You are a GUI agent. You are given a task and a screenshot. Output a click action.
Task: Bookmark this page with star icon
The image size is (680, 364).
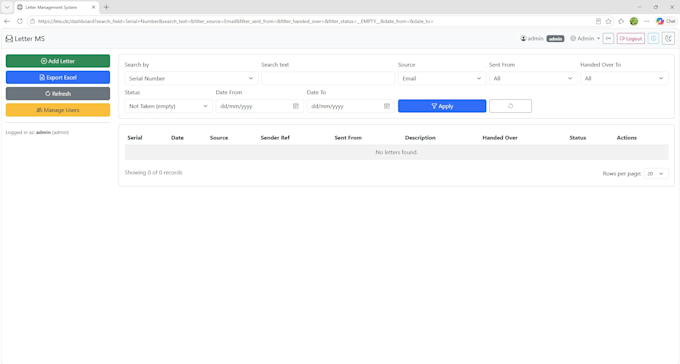[608, 21]
